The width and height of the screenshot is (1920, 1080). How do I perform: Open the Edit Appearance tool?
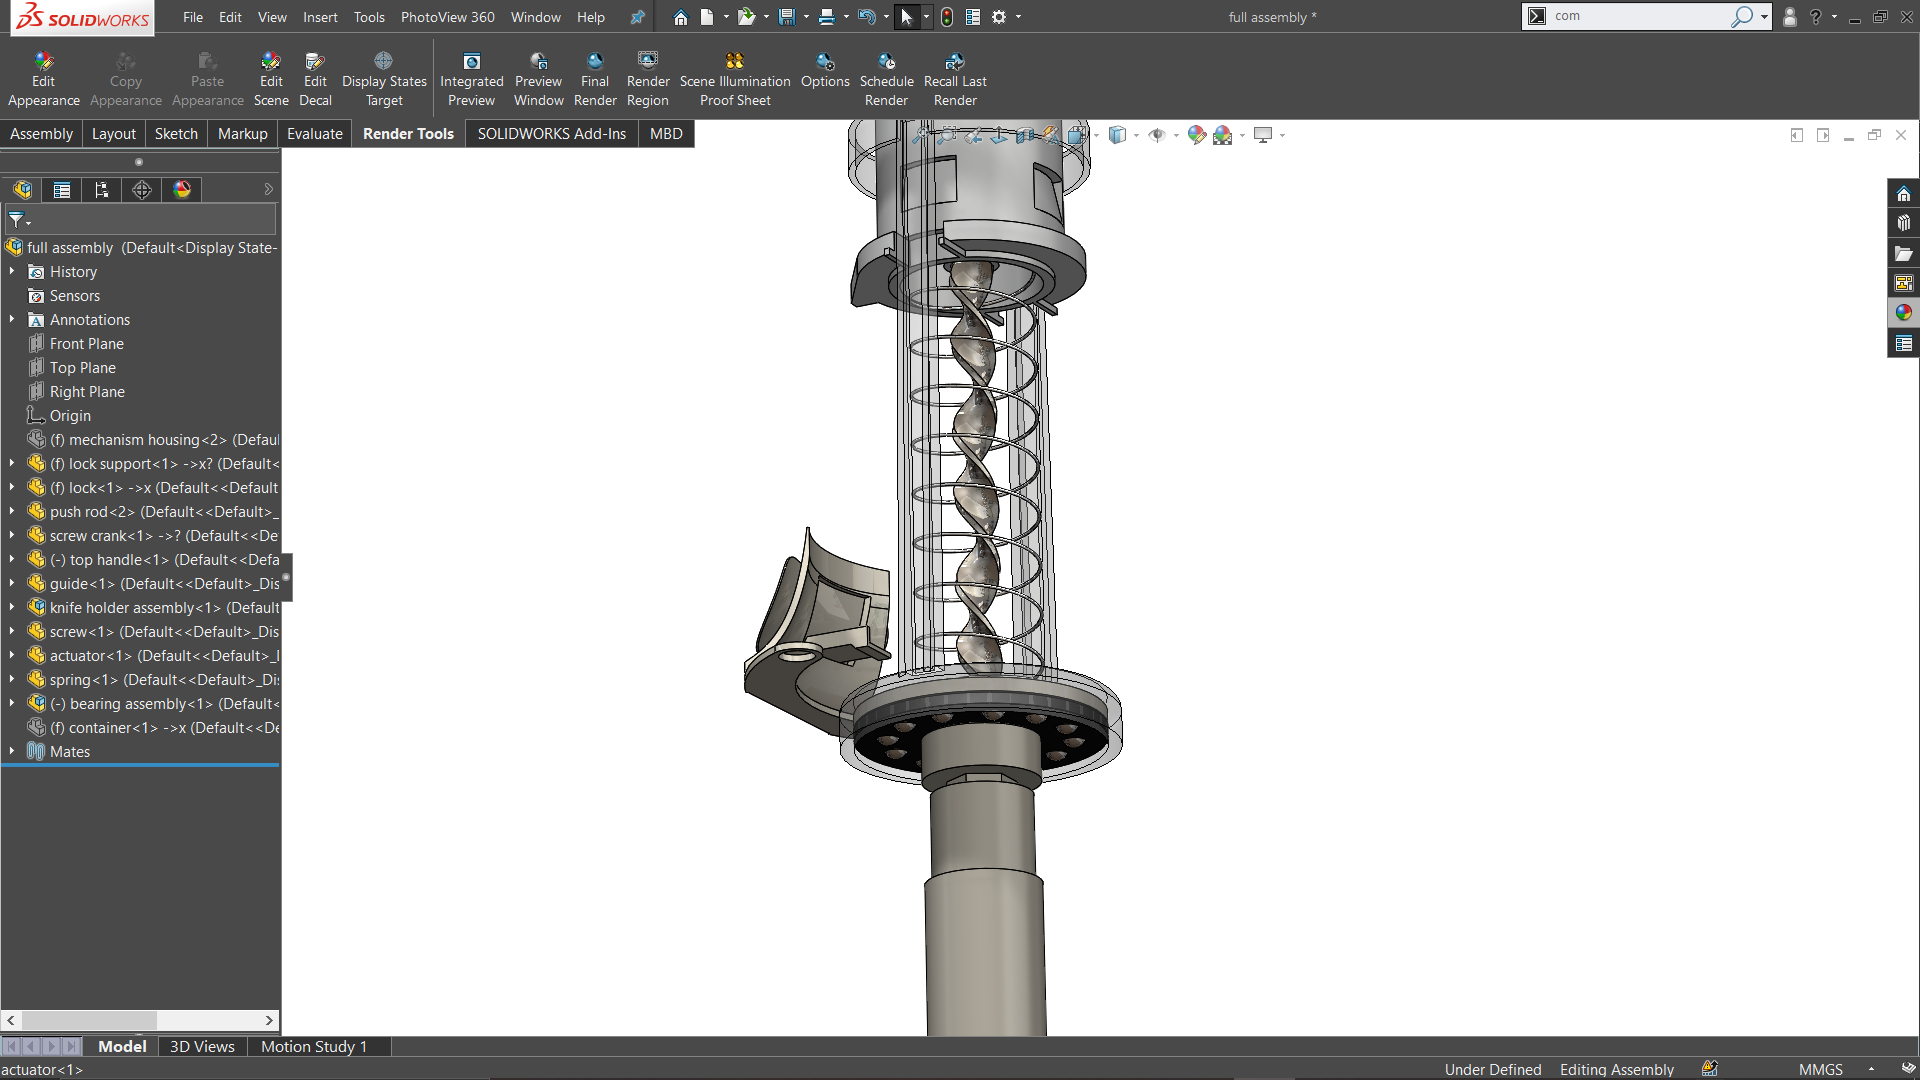point(43,80)
